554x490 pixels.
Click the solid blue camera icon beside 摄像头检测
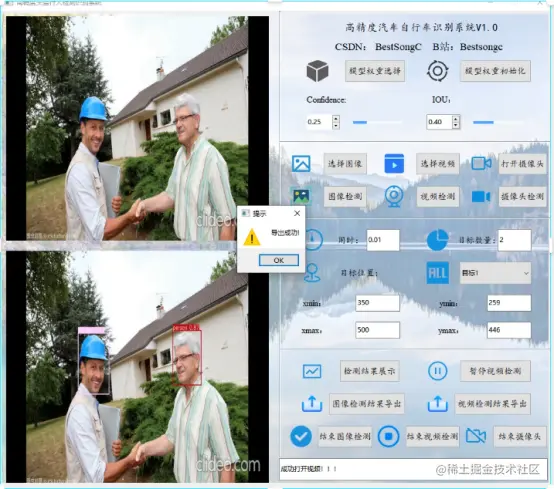click(481, 196)
